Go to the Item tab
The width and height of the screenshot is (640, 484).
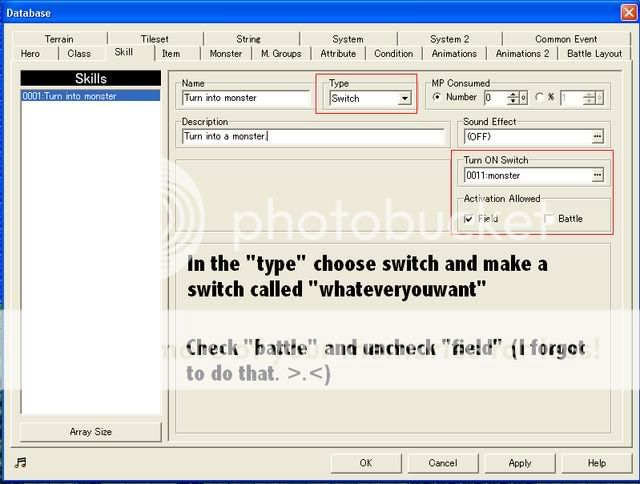[x=171, y=54]
